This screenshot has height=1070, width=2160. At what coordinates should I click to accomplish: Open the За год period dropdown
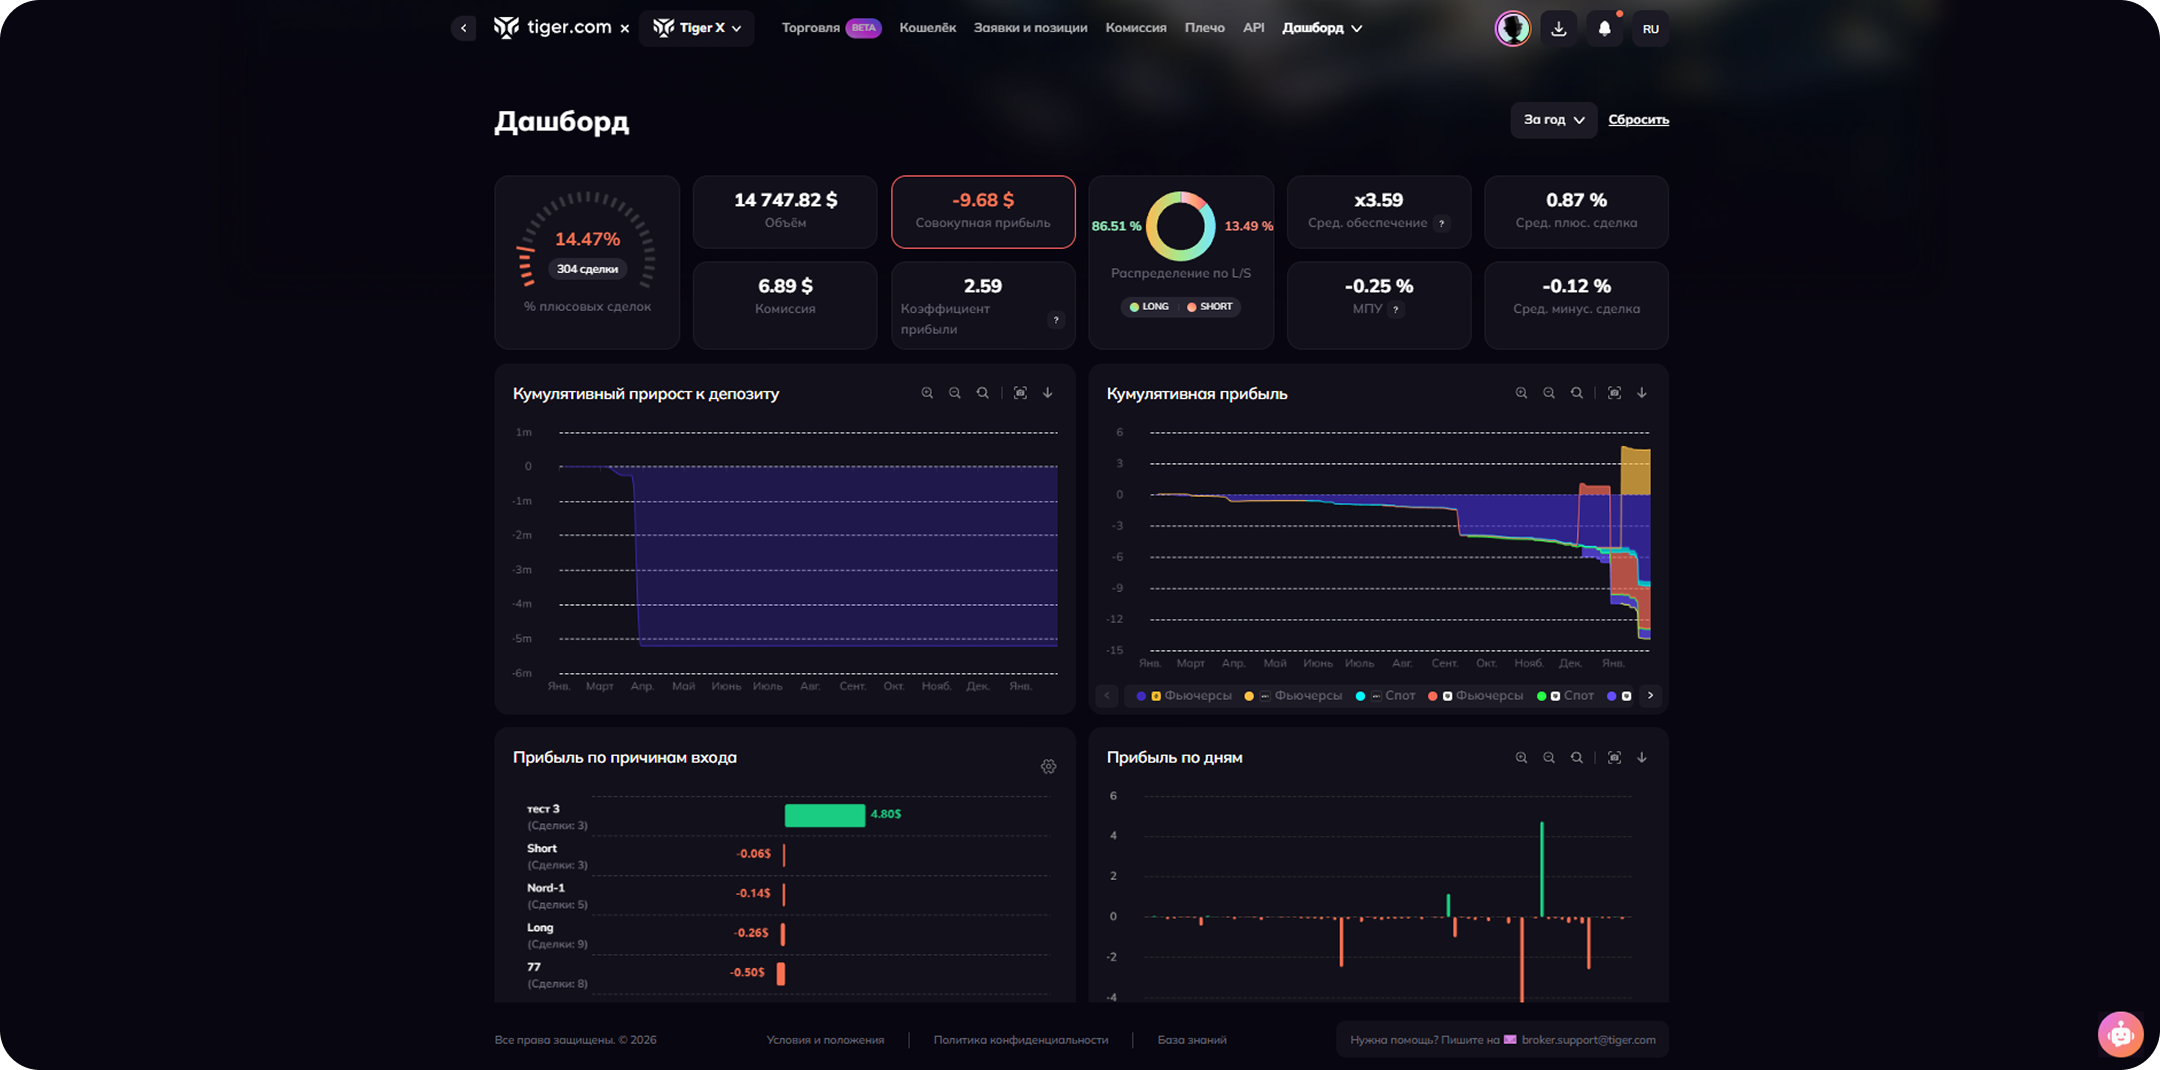(x=1552, y=120)
